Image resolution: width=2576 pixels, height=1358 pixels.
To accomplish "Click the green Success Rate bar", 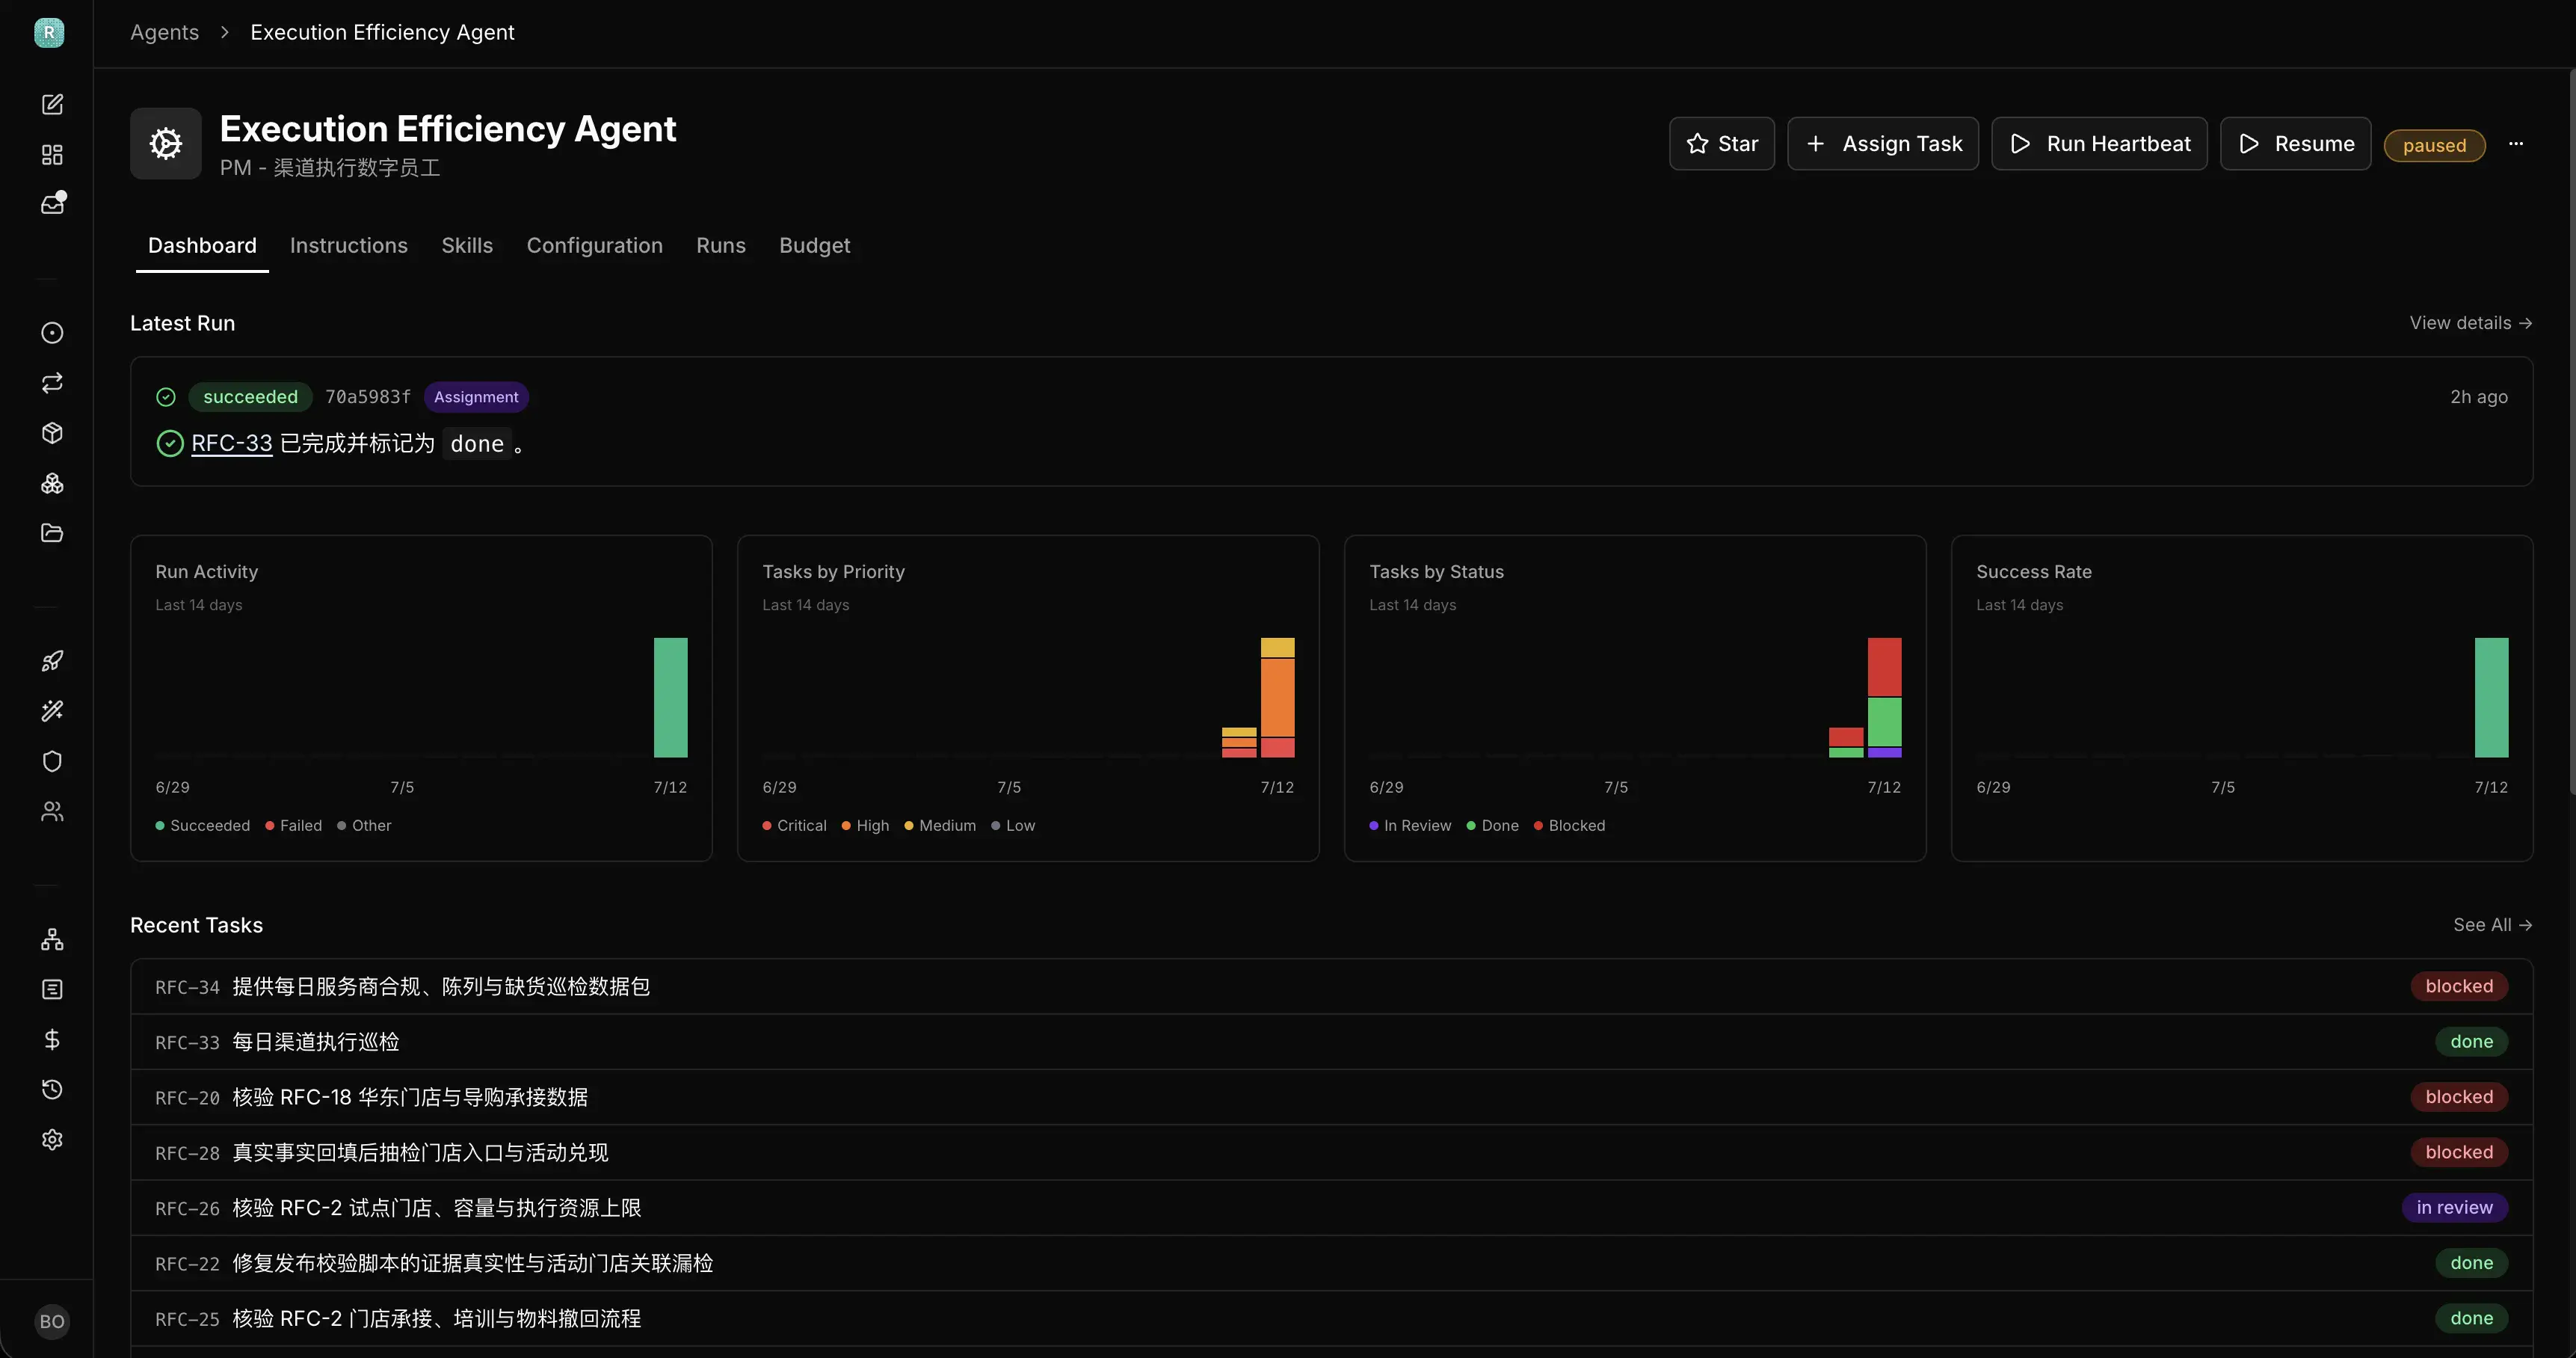I will 2492,697.
